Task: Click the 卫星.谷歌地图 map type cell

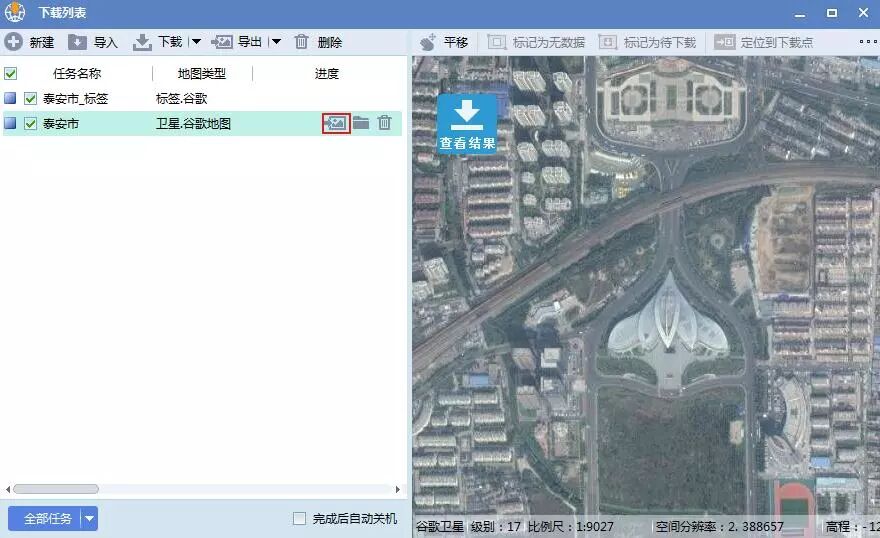Action: click(x=193, y=123)
